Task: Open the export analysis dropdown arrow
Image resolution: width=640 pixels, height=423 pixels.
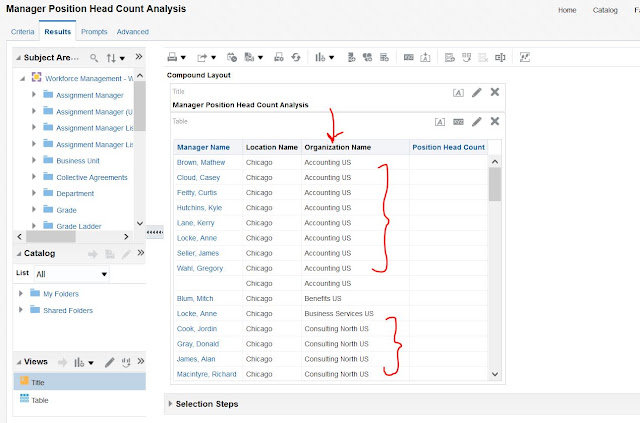Action: coord(213,58)
